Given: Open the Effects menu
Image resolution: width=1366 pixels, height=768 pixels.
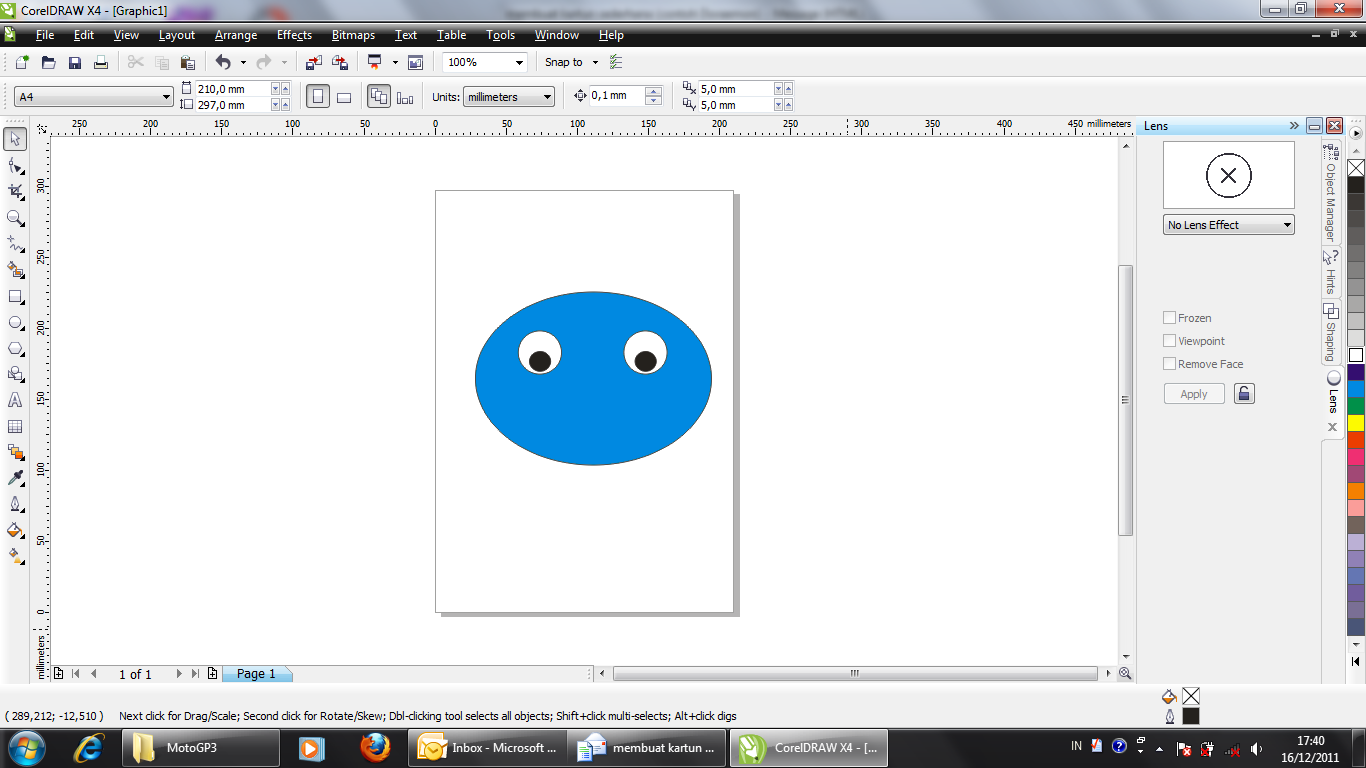Looking at the screenshot, I should (x=294, y=35).
